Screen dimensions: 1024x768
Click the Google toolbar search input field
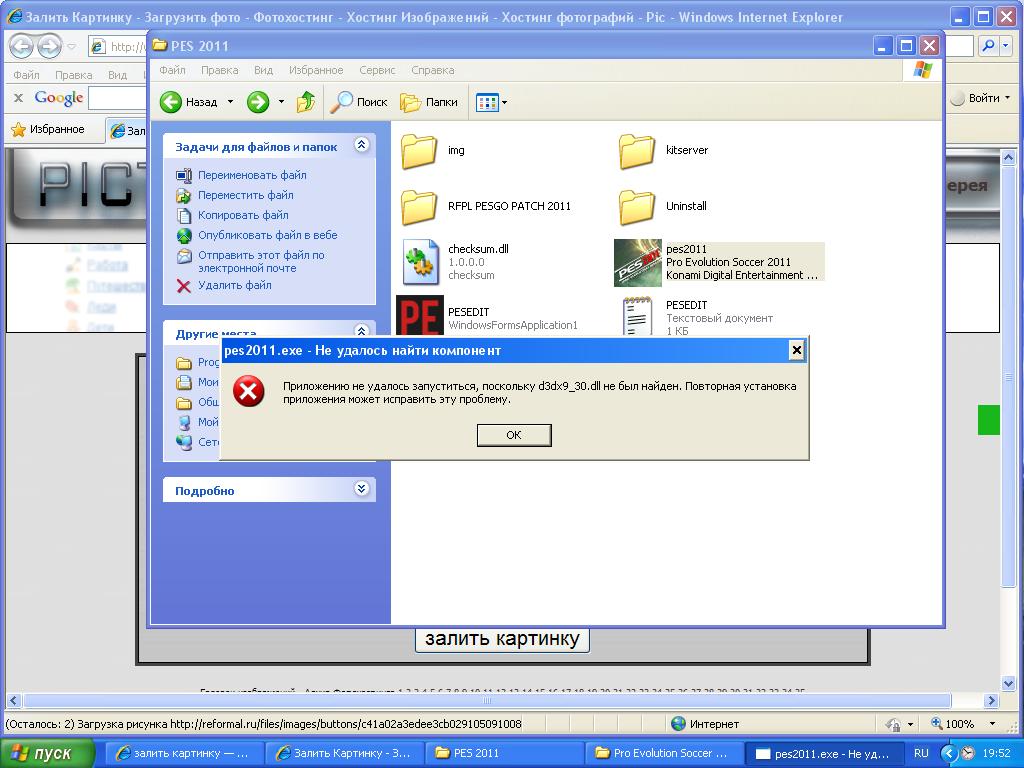(118, 98)
